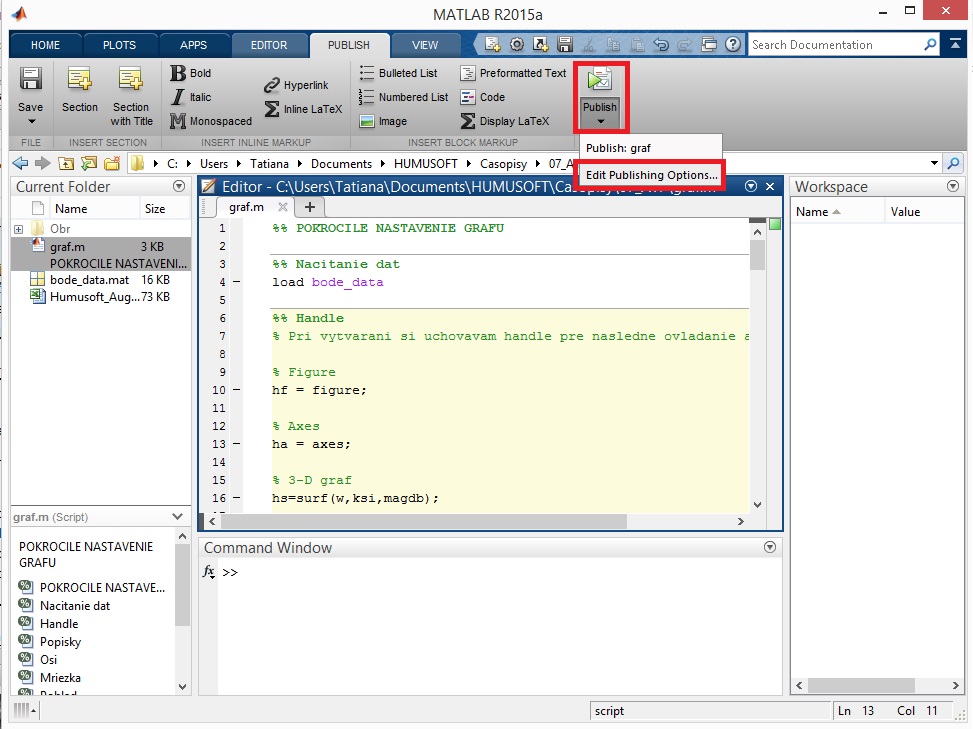Switch to the EDITOR tab
The image size is (973, 729).
click(269, 45)
